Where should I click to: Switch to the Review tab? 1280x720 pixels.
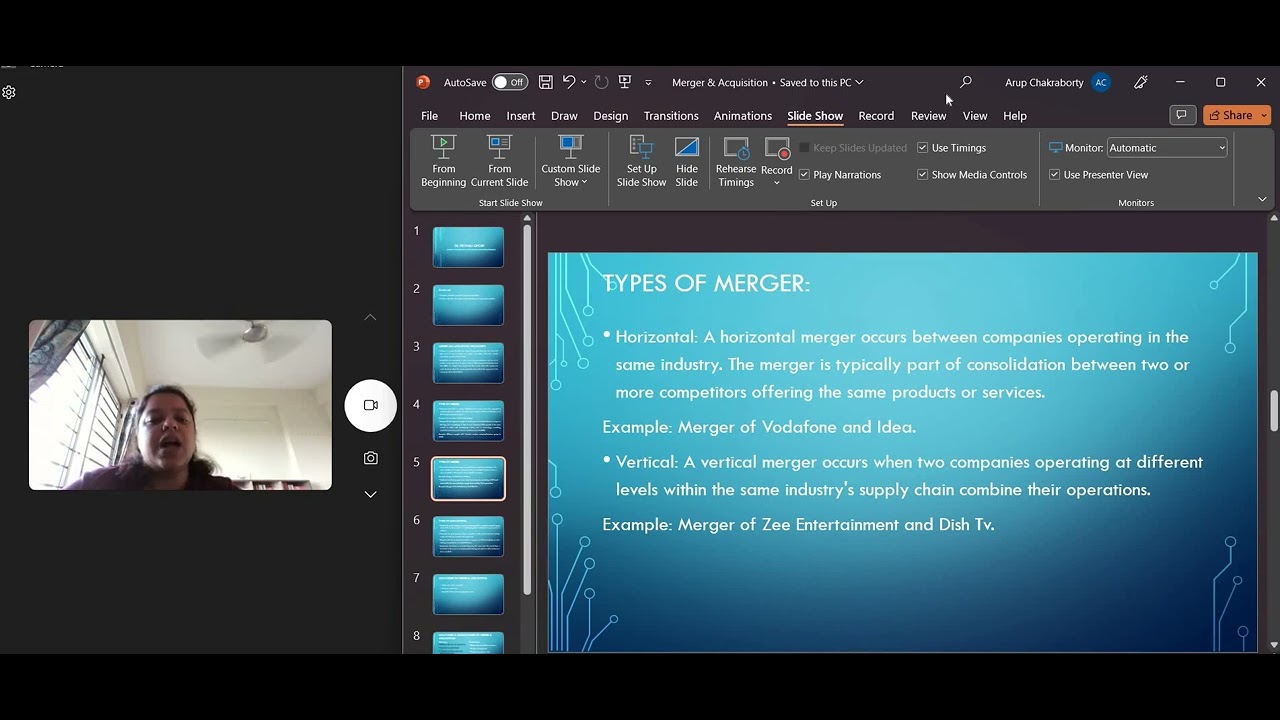point(928,116)
